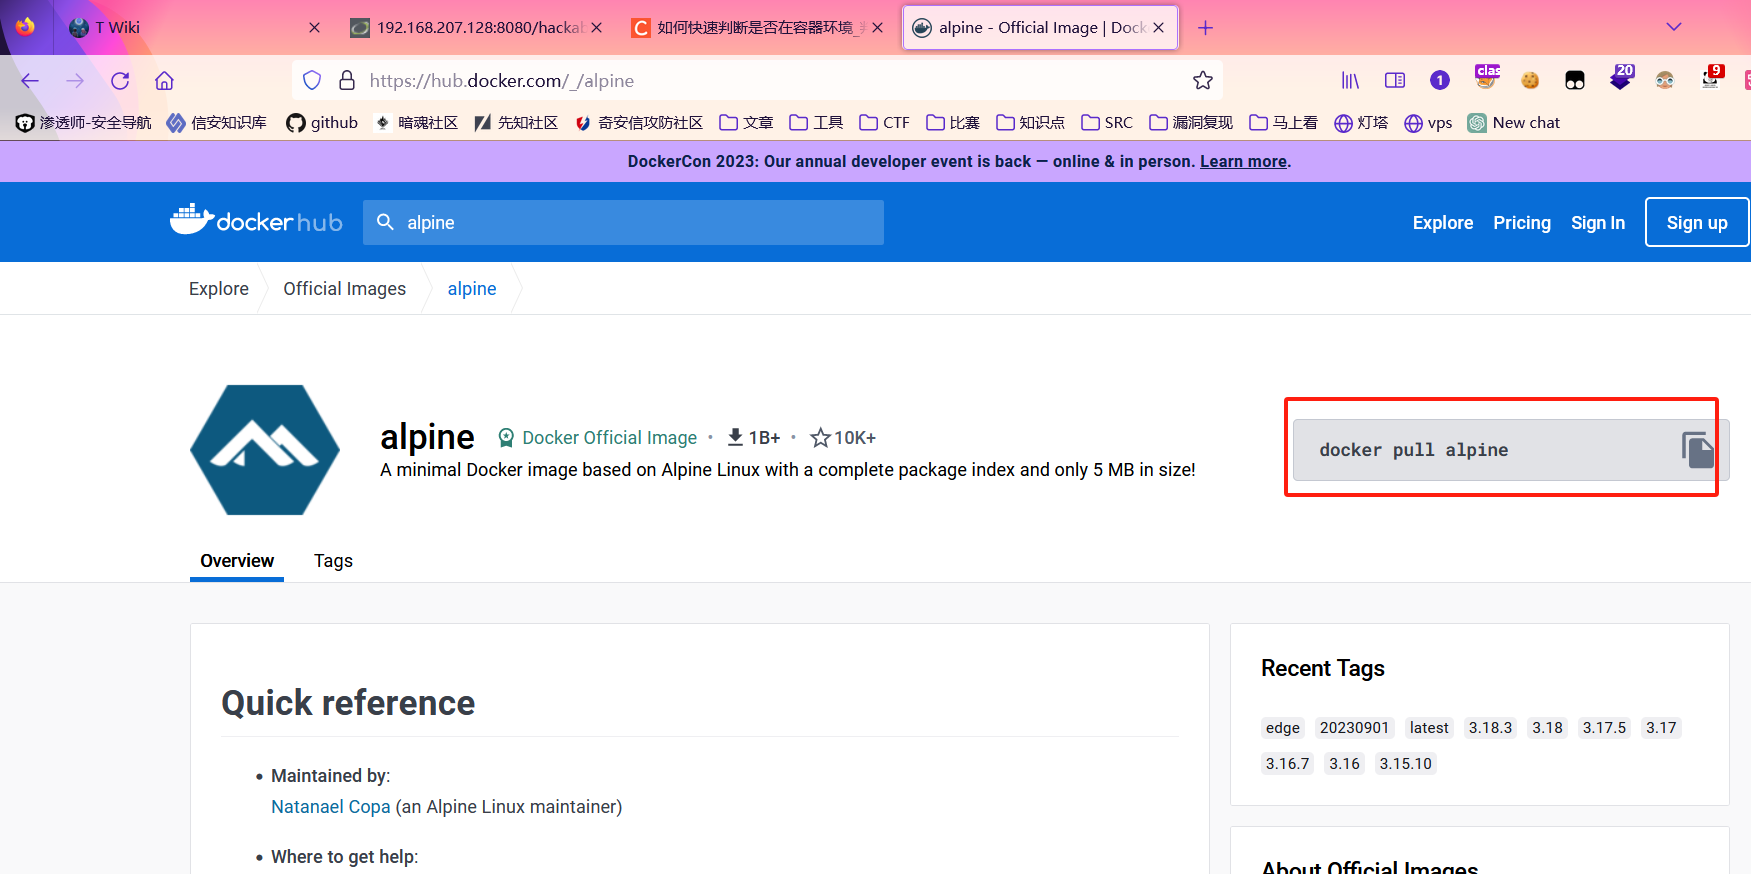Open a new browser tab
Viewport: 1751px width, 874px height.
pyautogui.click(x=1206, y=28)
